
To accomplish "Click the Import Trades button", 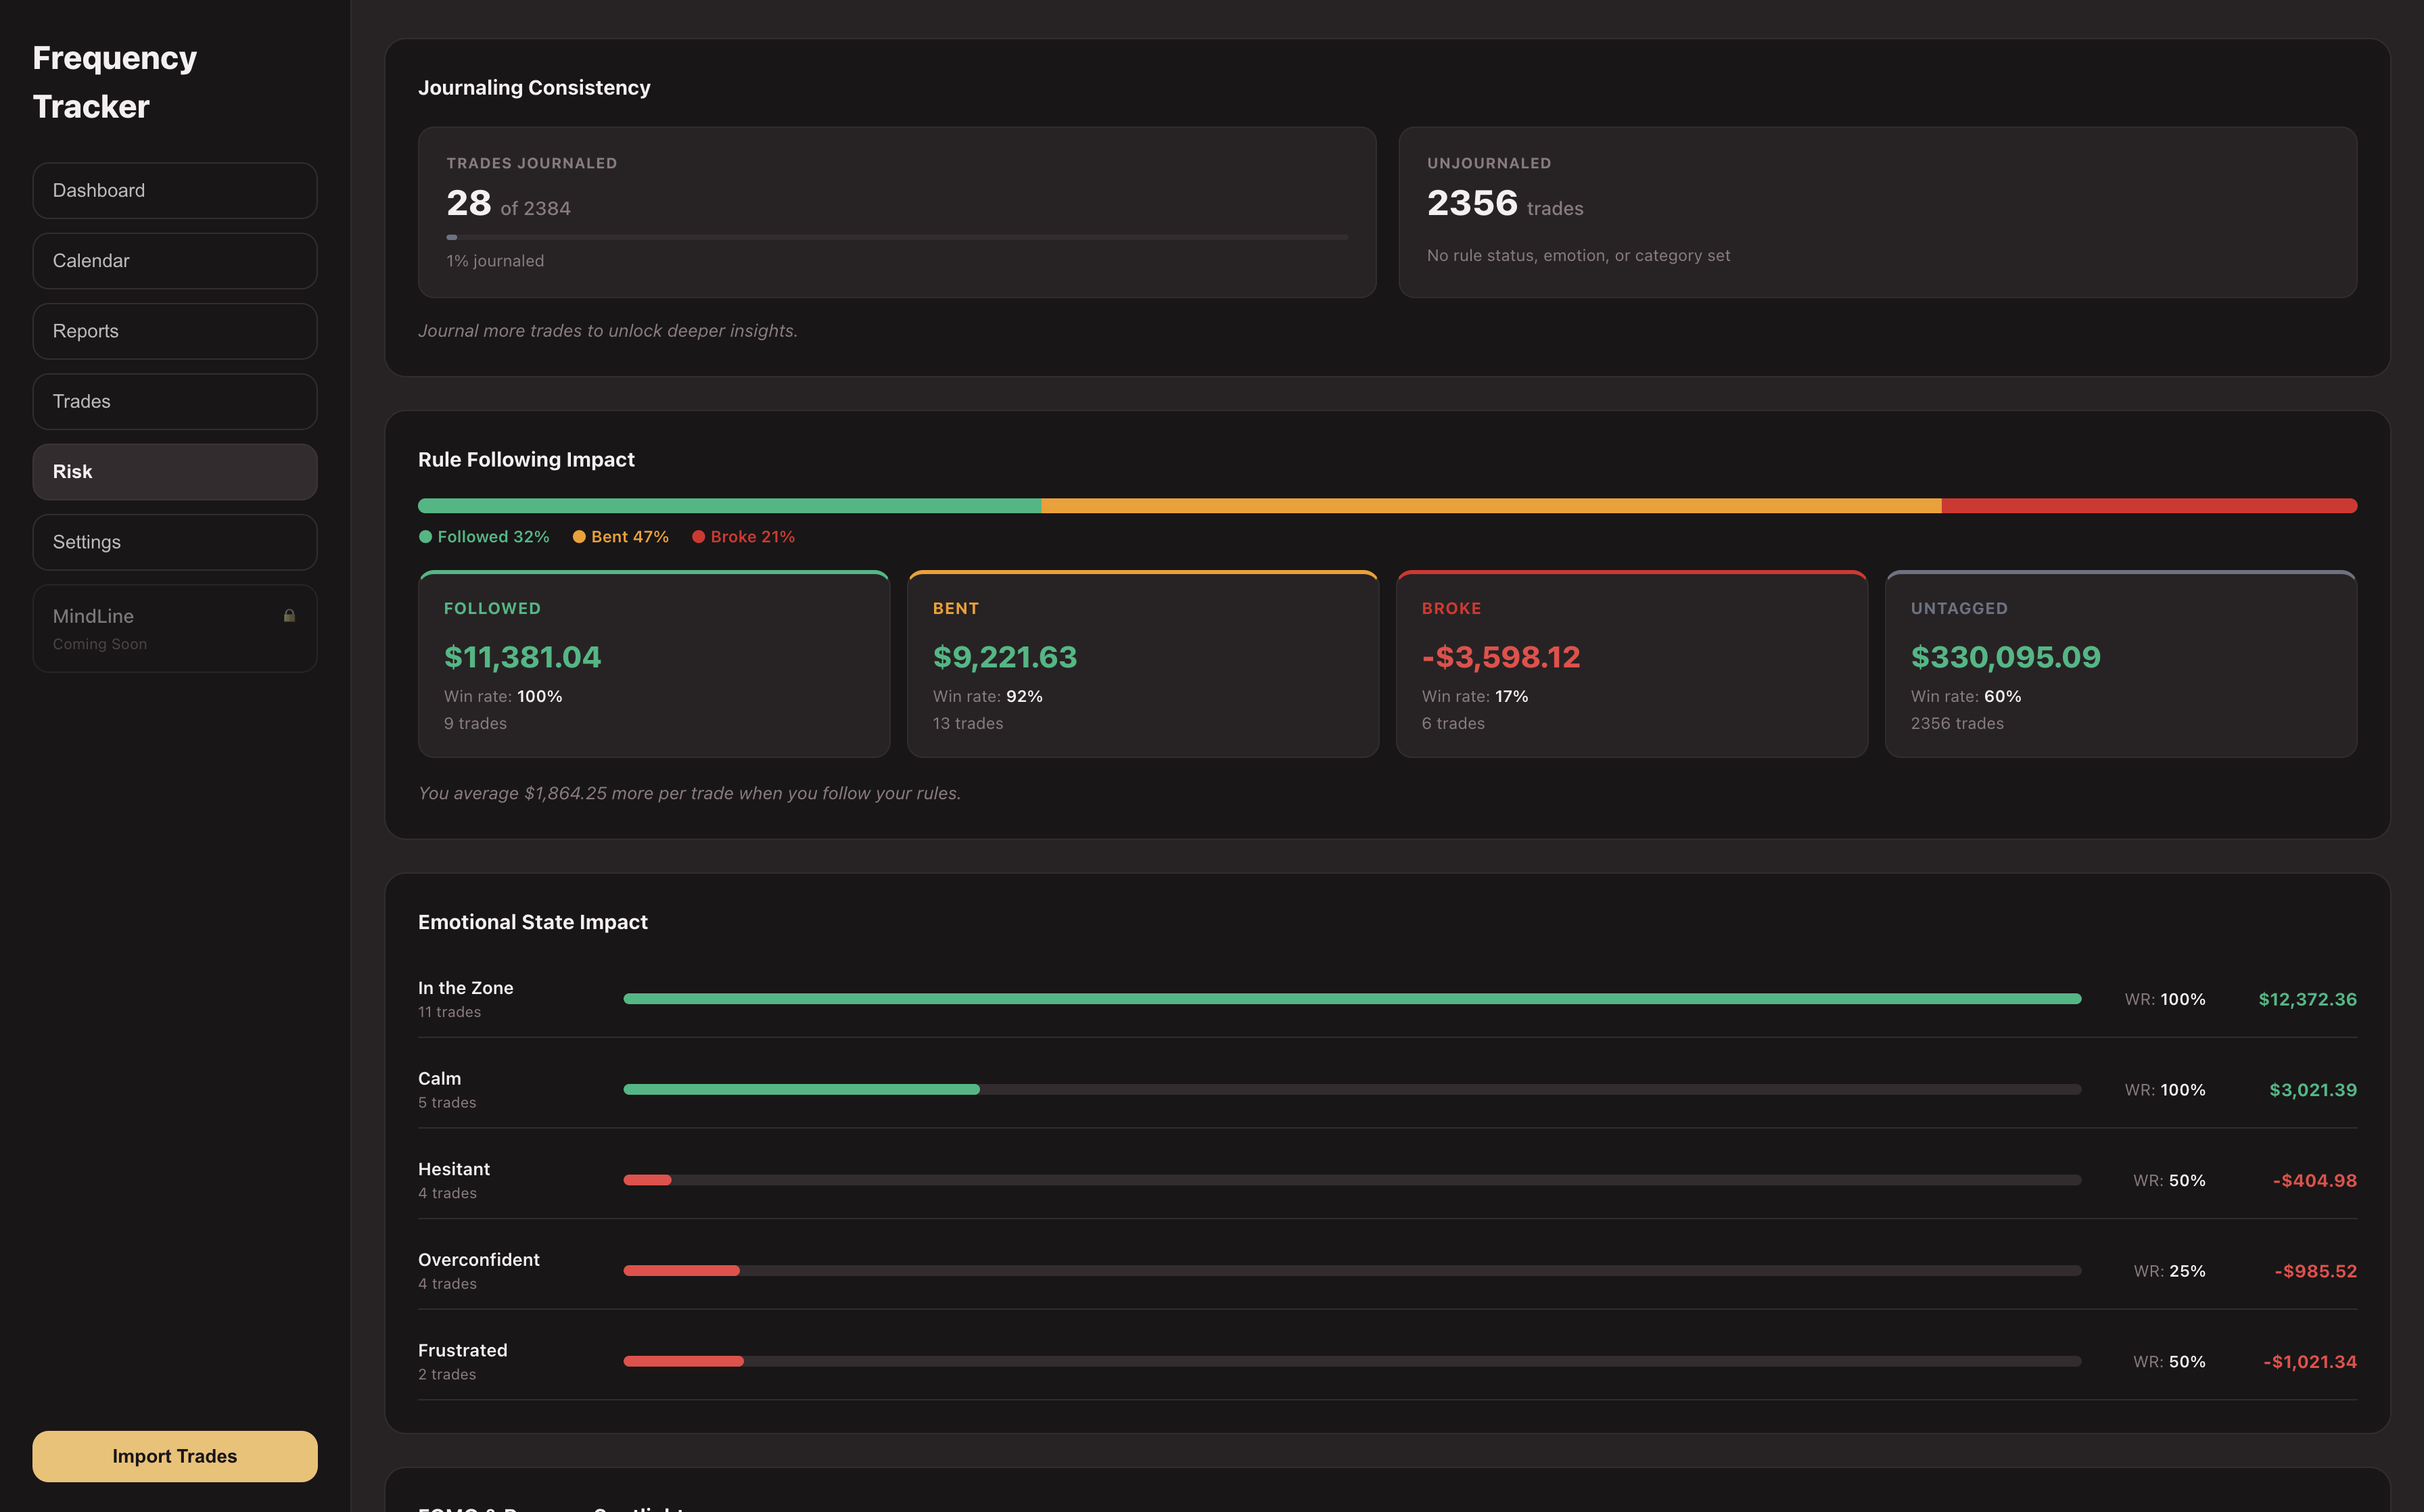I will [175, 1456].
